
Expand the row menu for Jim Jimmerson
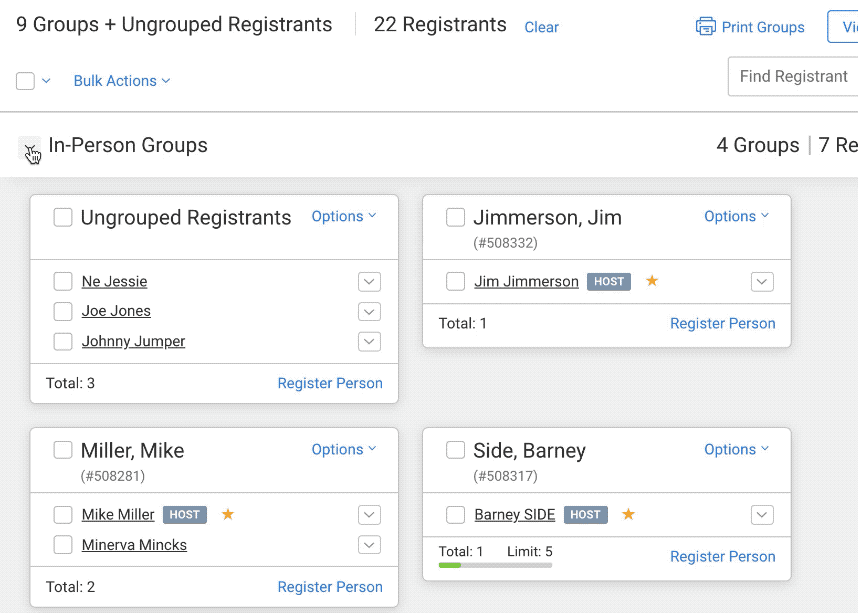click(x=762, y=282)
